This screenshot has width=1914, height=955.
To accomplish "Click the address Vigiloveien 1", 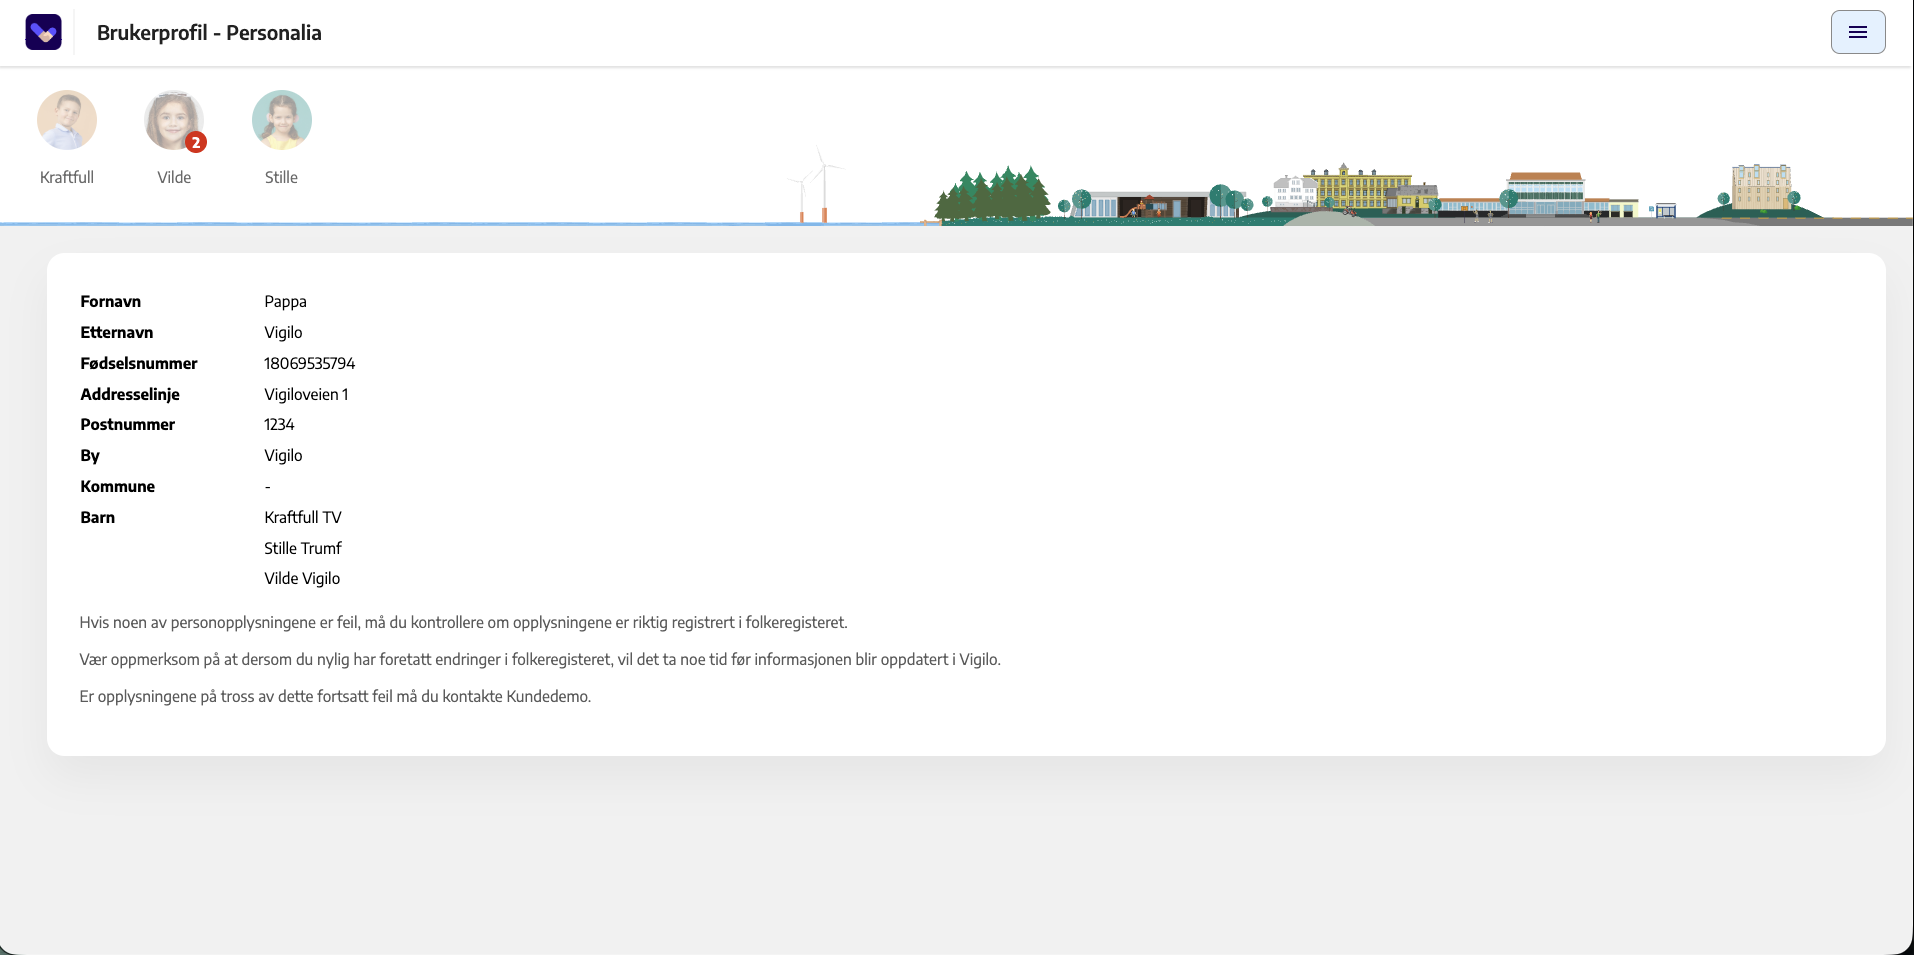I will 306,394.
